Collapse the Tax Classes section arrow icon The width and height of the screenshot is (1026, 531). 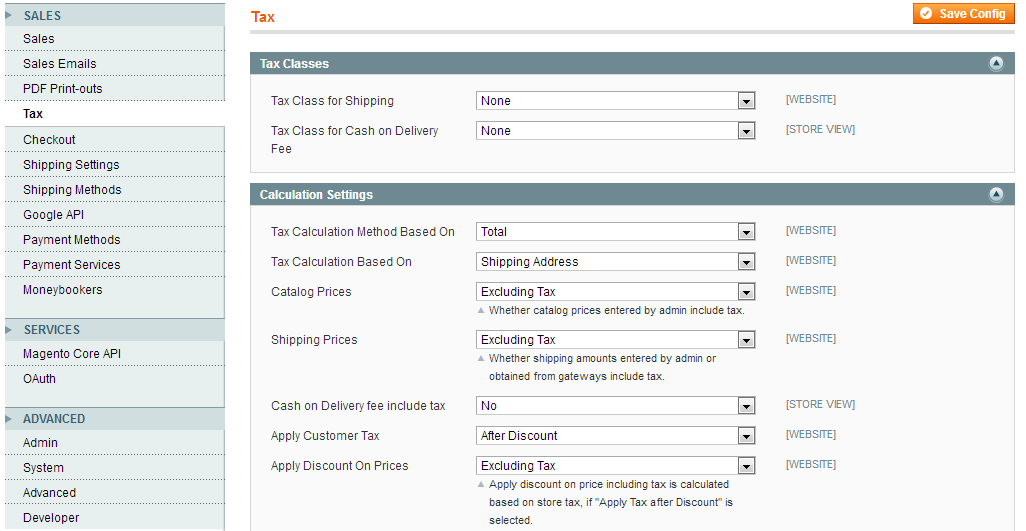click(996, 63)
